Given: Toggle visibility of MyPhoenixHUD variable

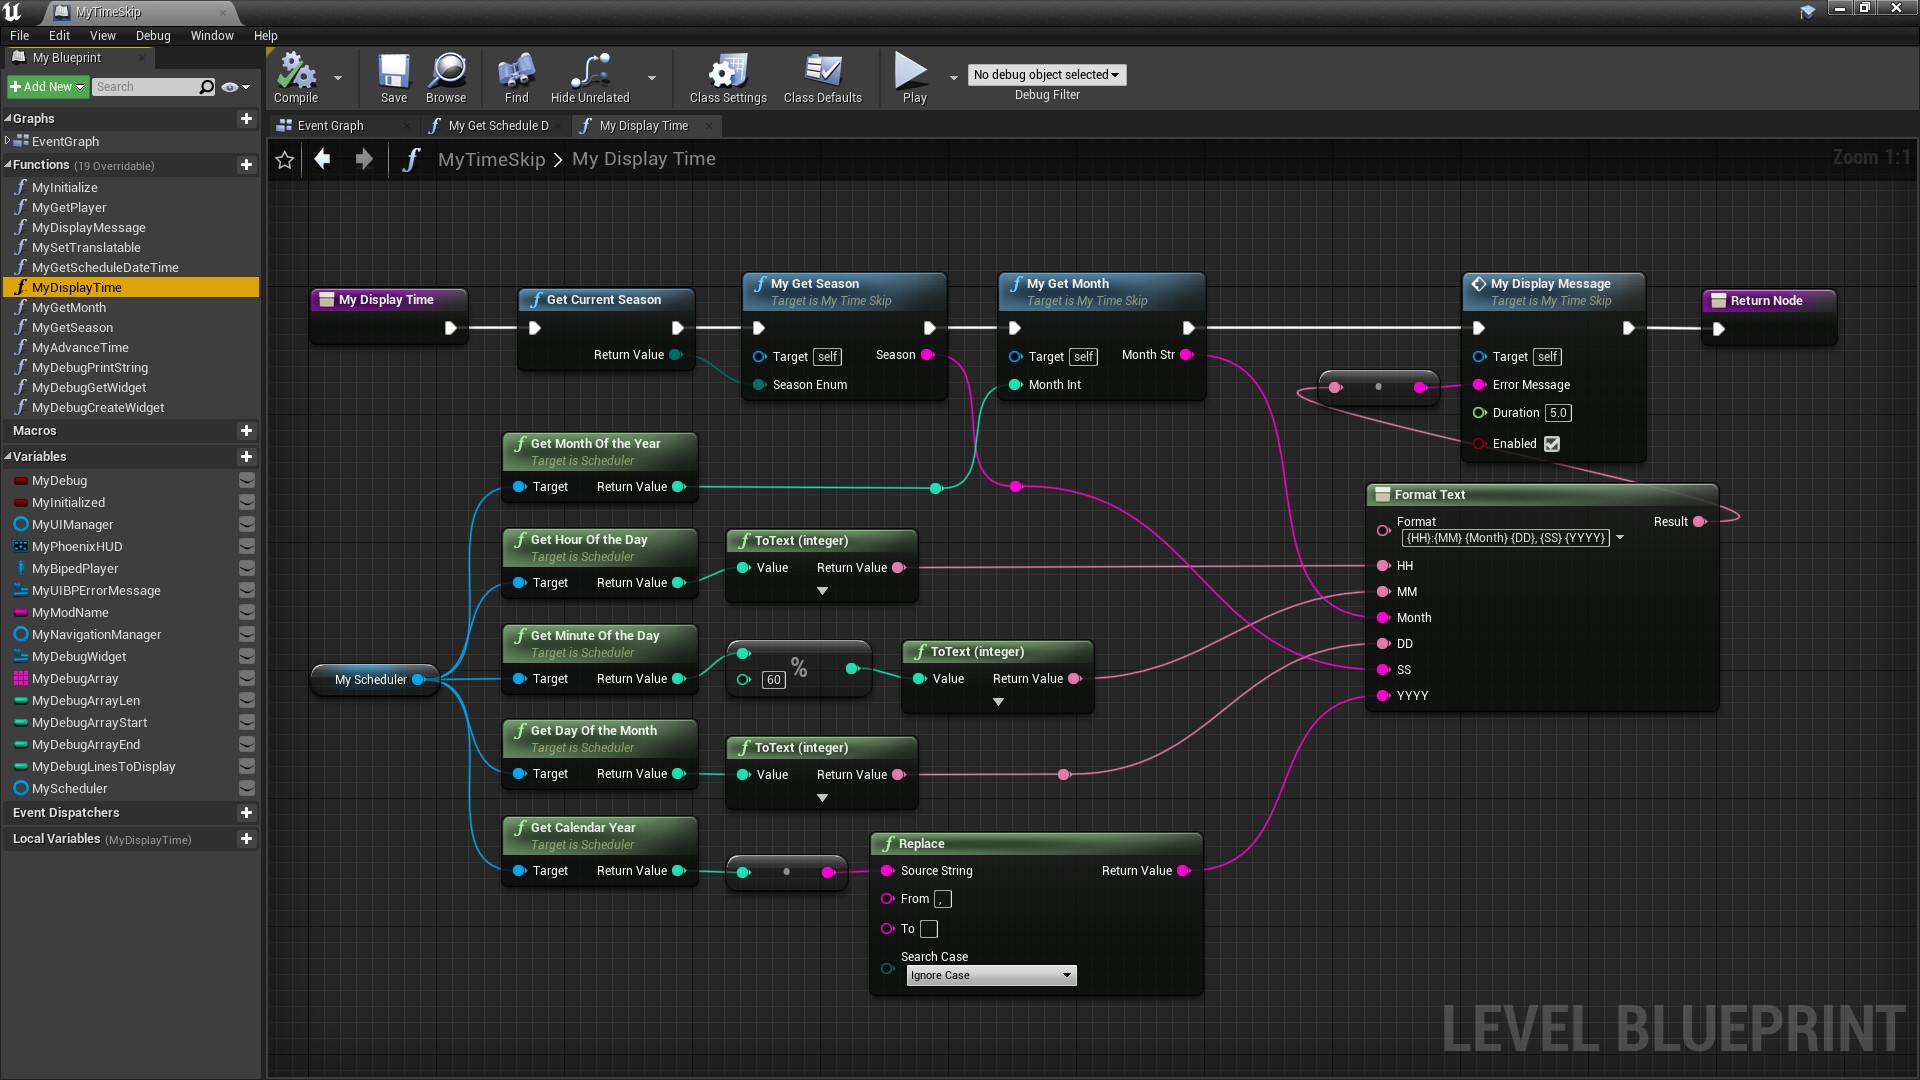Looking at the screenshot, I should [x=246, y=547].
